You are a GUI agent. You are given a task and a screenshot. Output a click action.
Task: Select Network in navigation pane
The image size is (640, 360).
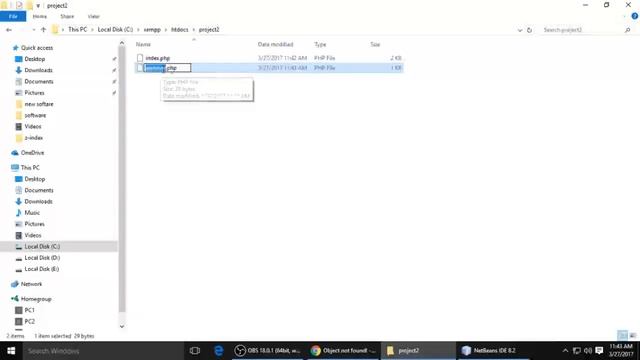click(x=31, y=284)
